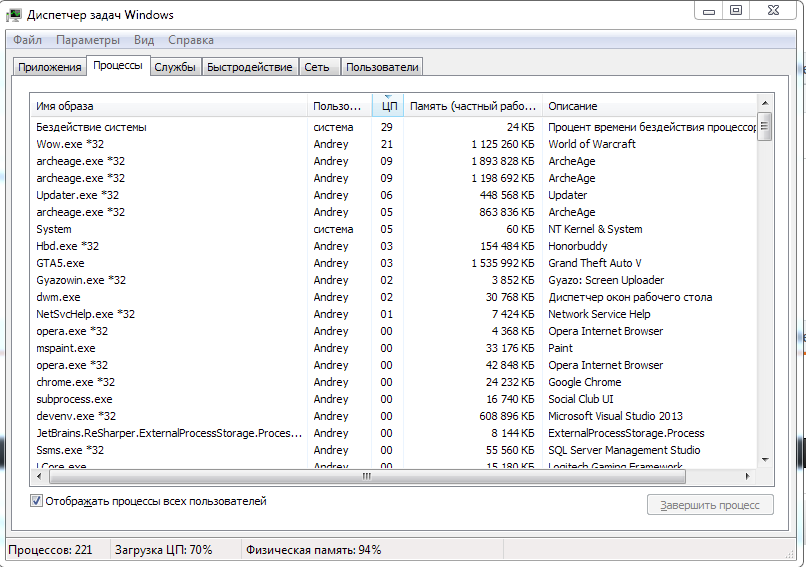Viewport: 806px width, 567px height.
Task: Select the devenv.exe *32 process
Action: point(394,415)
